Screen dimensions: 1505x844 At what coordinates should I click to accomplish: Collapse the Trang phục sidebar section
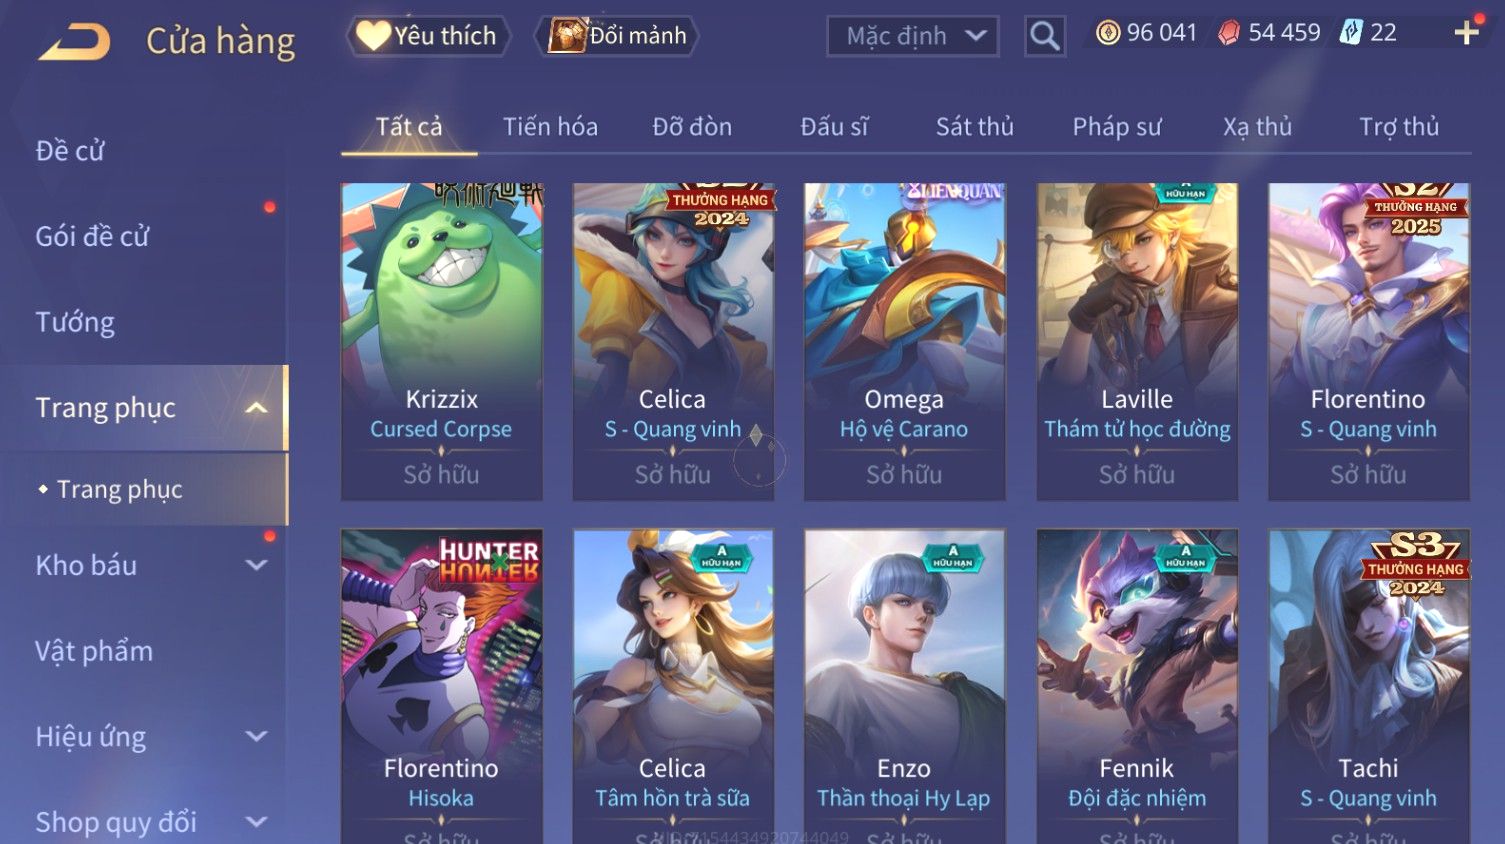click(x=256, y=408)
